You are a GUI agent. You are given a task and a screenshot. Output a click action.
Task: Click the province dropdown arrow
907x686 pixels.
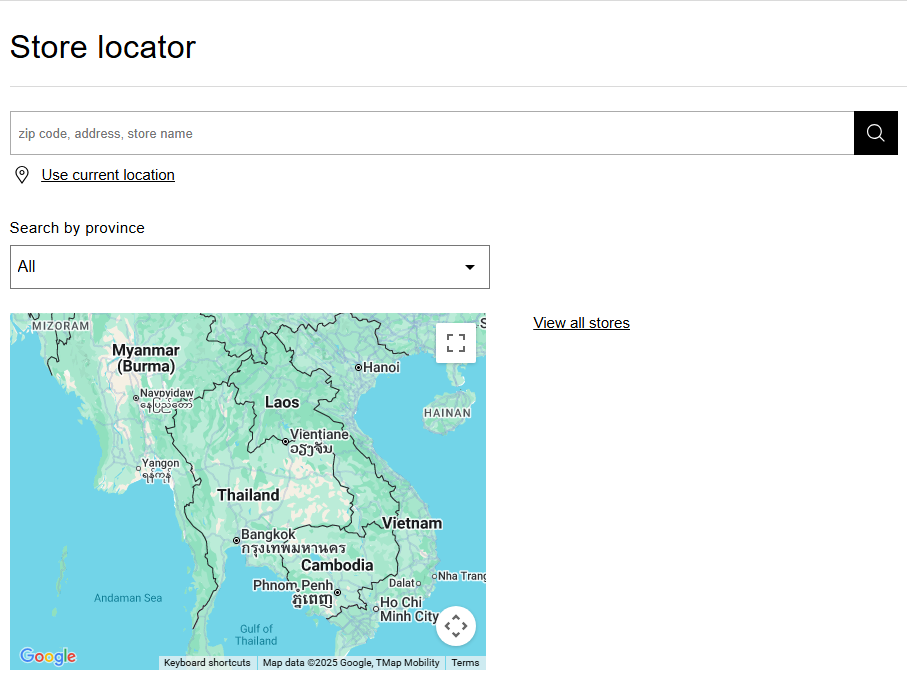[470, 267]
